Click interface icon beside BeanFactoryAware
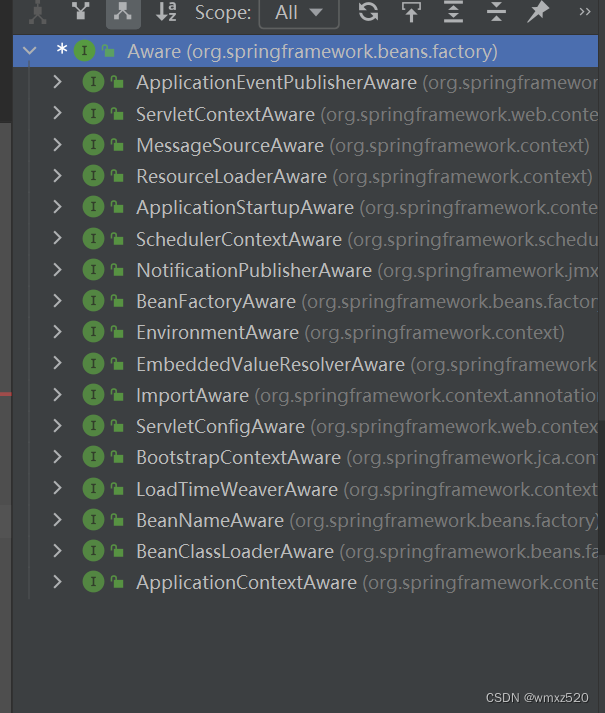The width and height of the screenshot is (605, 713). [94, 301]
